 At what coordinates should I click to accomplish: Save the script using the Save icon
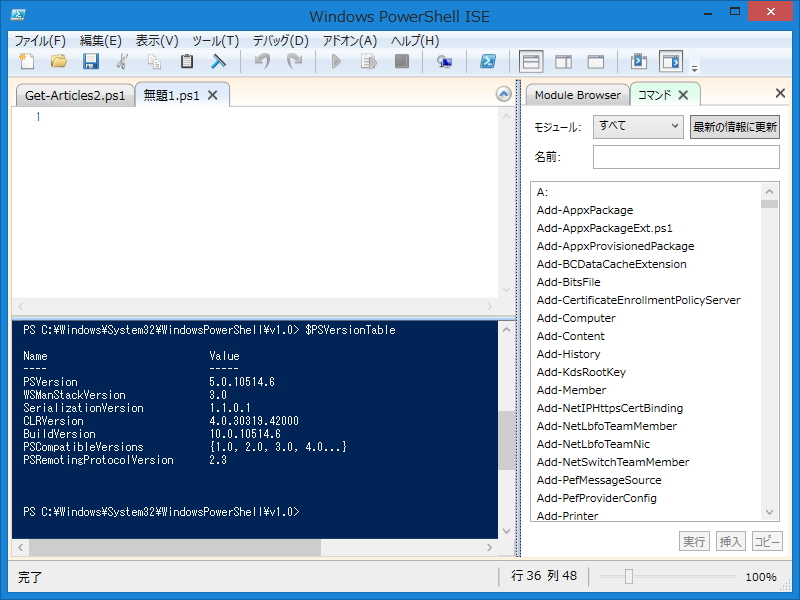click(90, 62)
